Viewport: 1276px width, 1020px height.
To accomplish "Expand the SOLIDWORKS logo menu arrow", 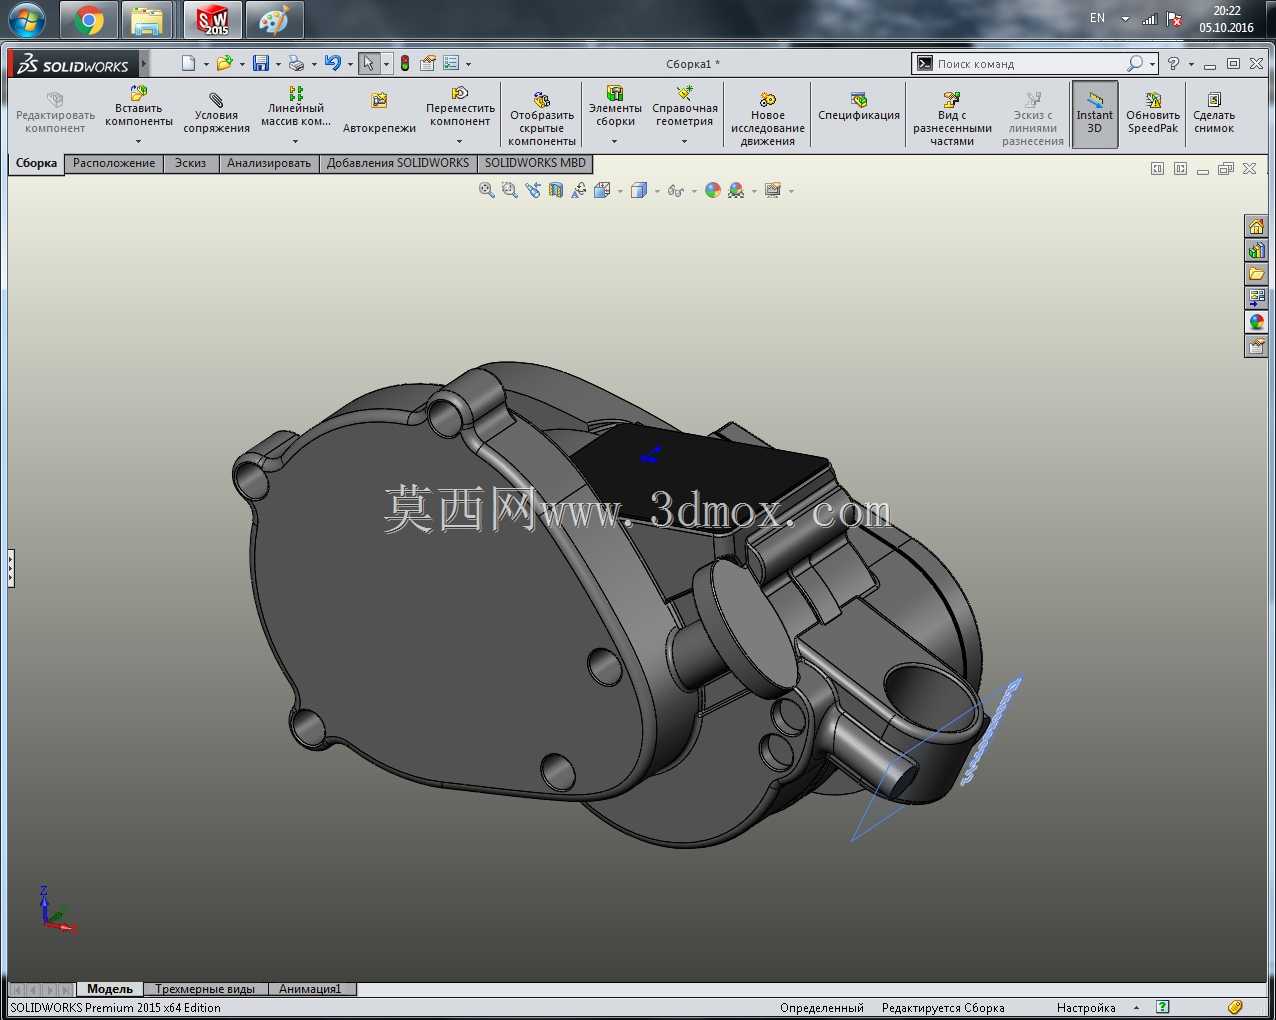I will pos(143,64).
